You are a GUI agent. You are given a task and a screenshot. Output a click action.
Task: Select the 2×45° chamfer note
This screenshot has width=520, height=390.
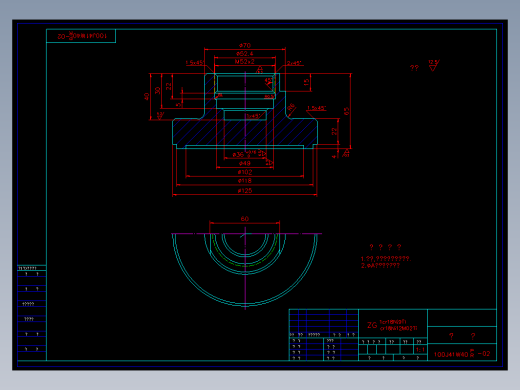coord(295,63)
